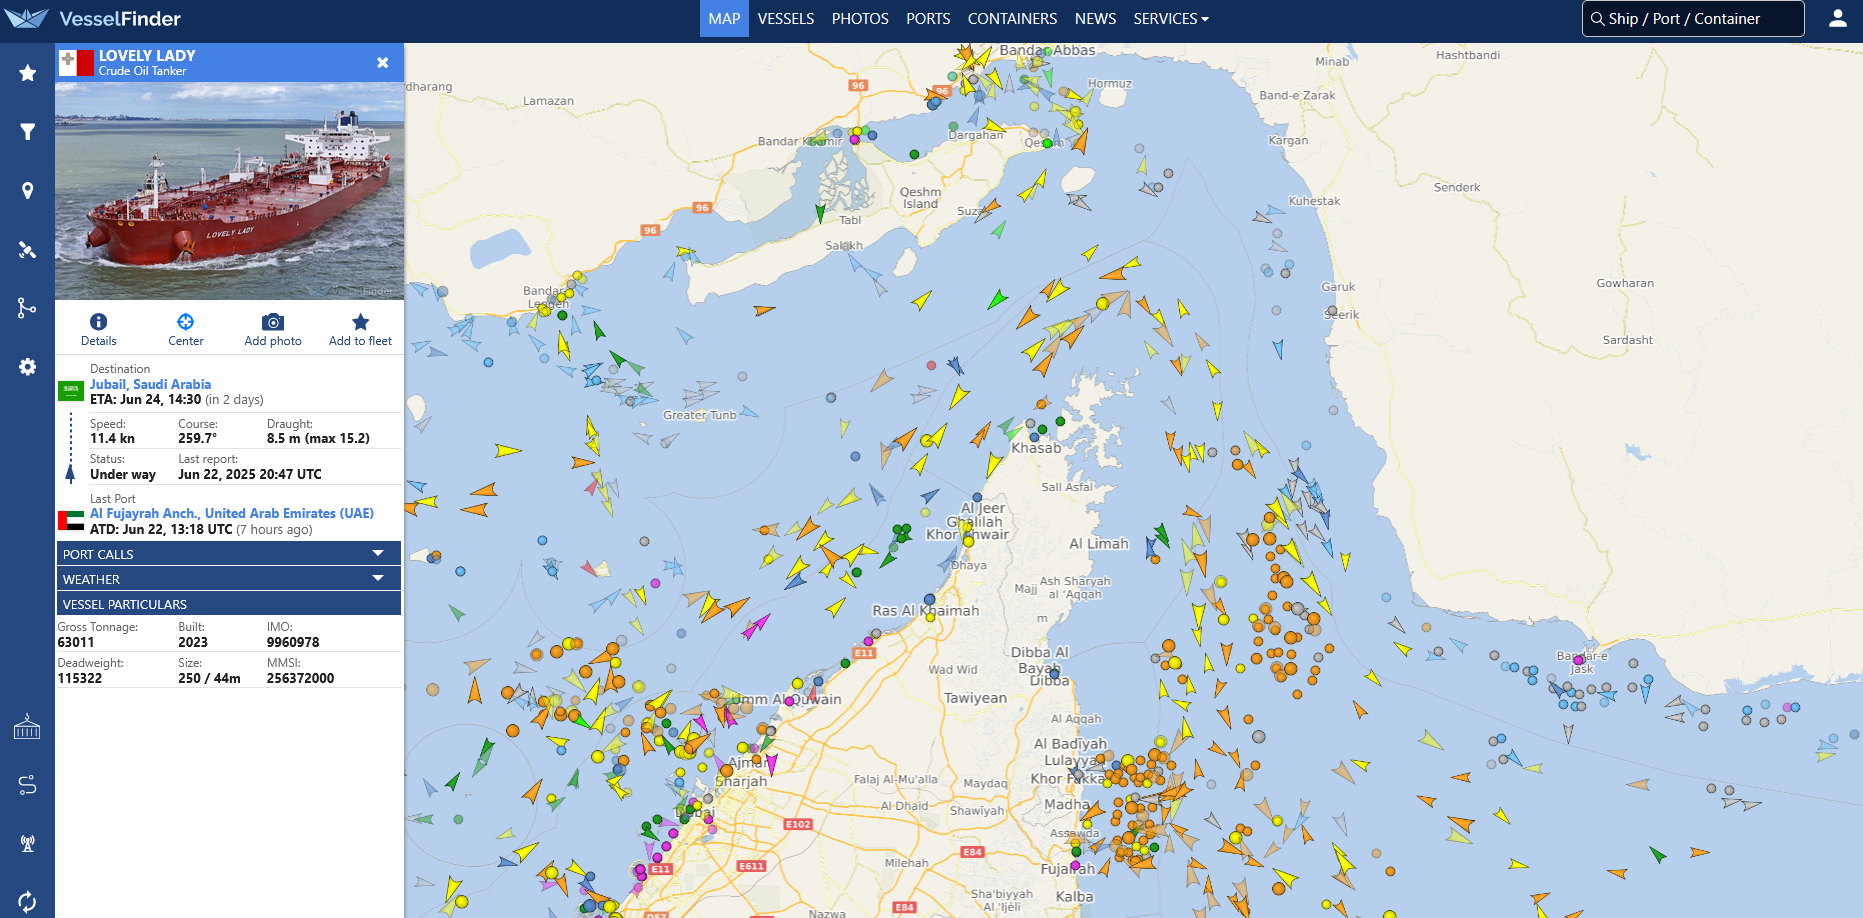Click the Ras Al Khaimah map label

click(925, 610)
